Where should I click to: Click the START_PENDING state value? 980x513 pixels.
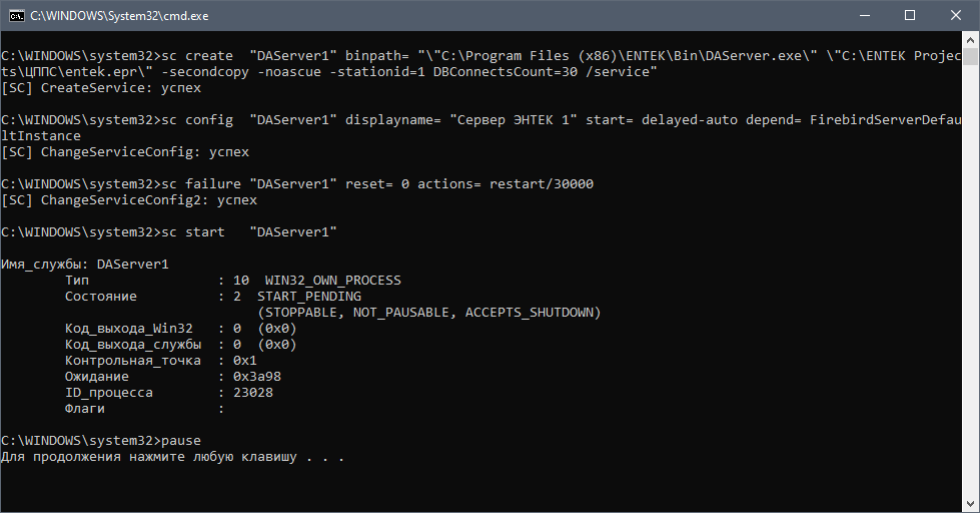[x=309, y=297]
